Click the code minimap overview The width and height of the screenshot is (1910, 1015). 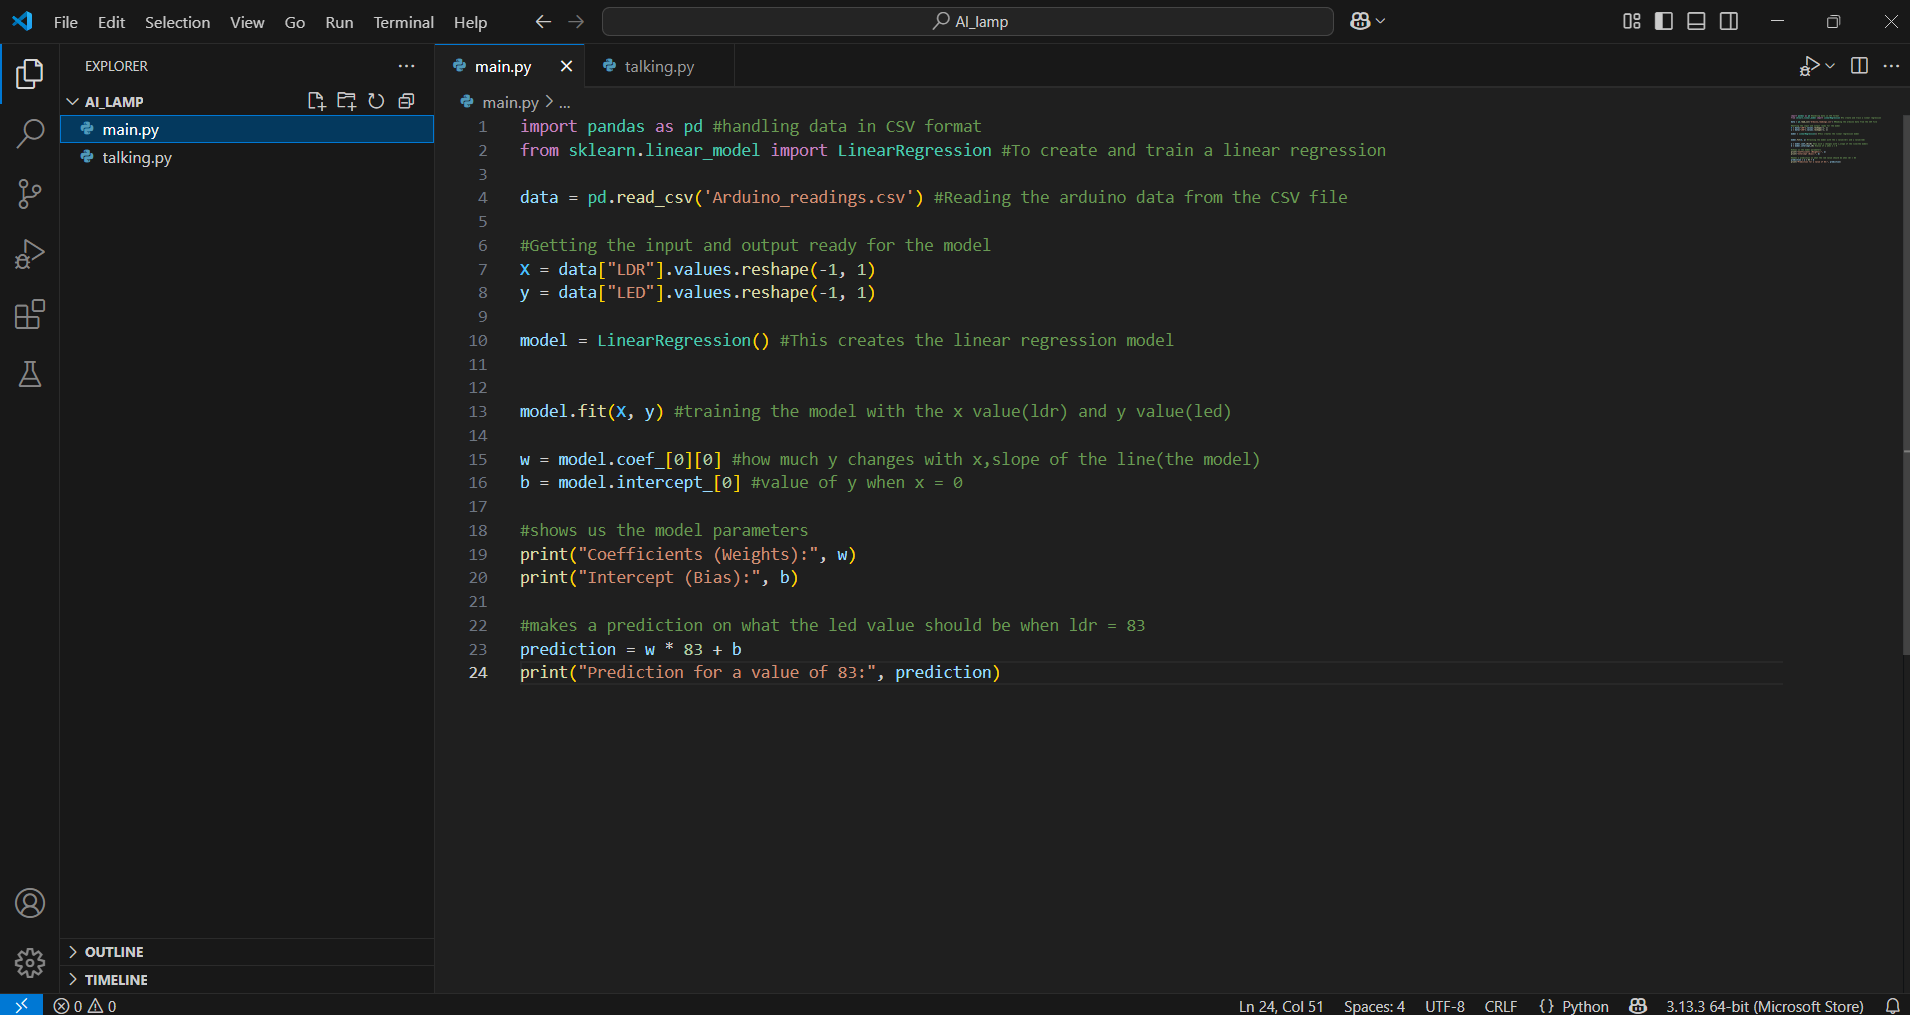1836,139
